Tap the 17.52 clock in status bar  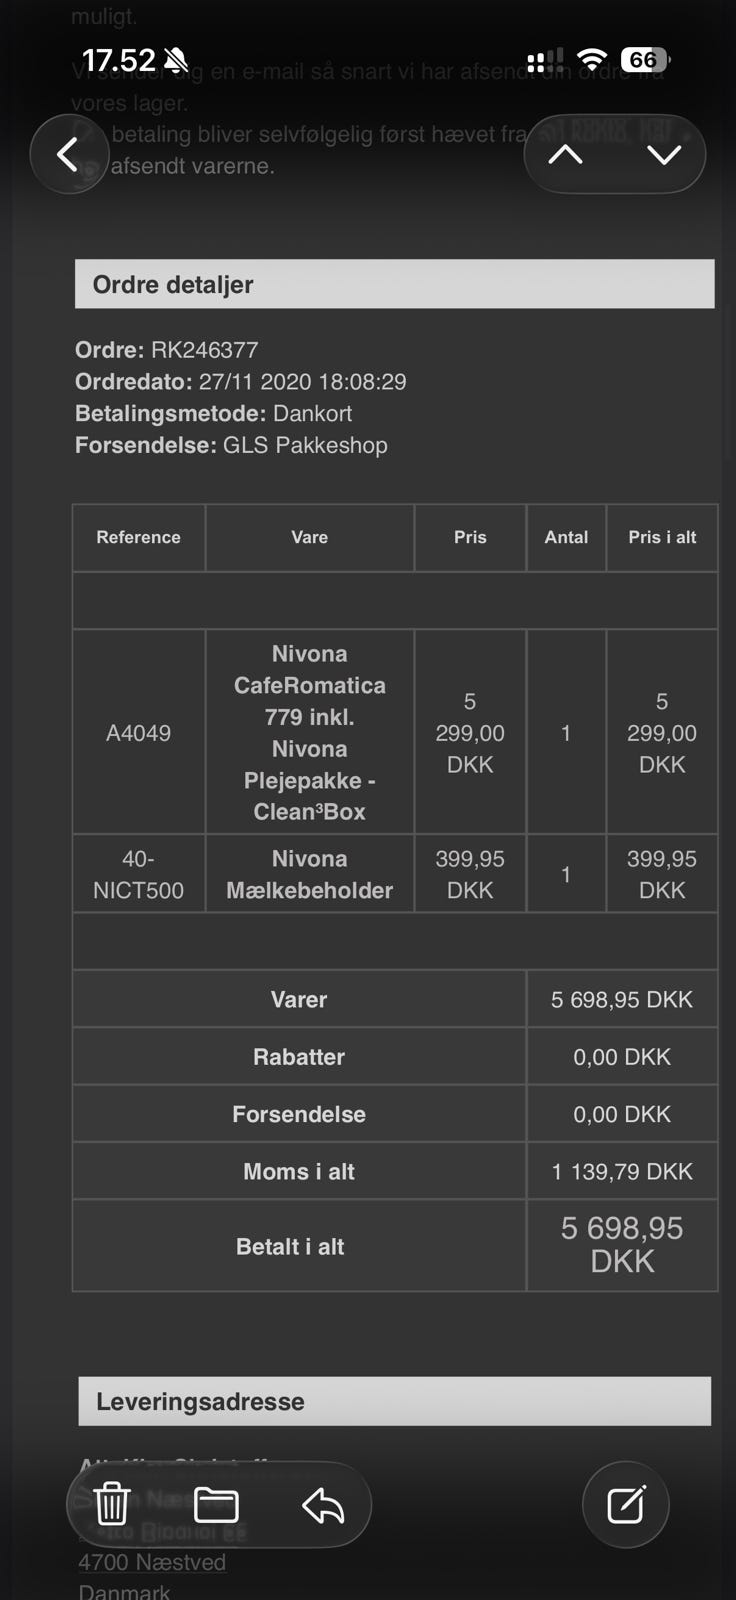tap(118, 61)
